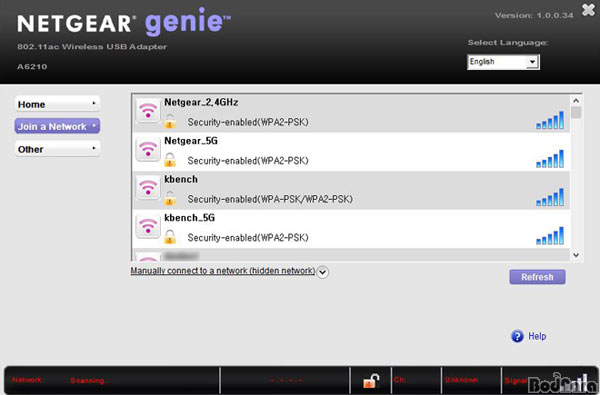Select the Join a Network menu
This screenshot has height=395, width=600.
coord(57,126)
